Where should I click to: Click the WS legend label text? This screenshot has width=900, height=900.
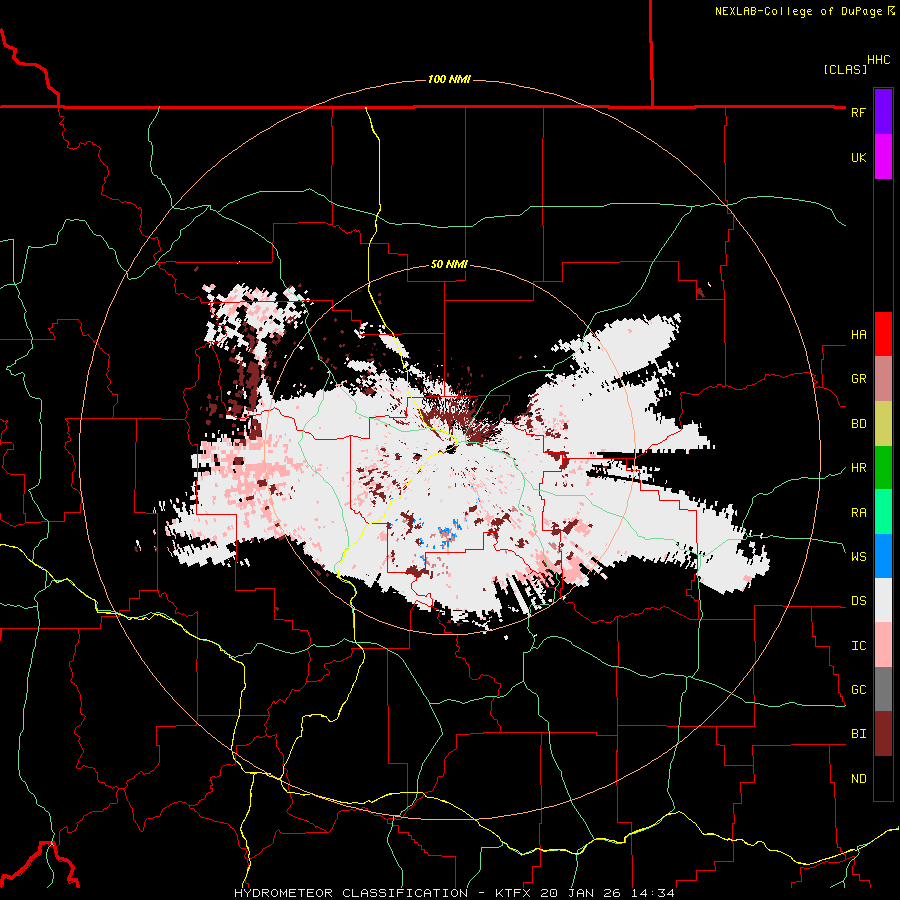[858, 557]
